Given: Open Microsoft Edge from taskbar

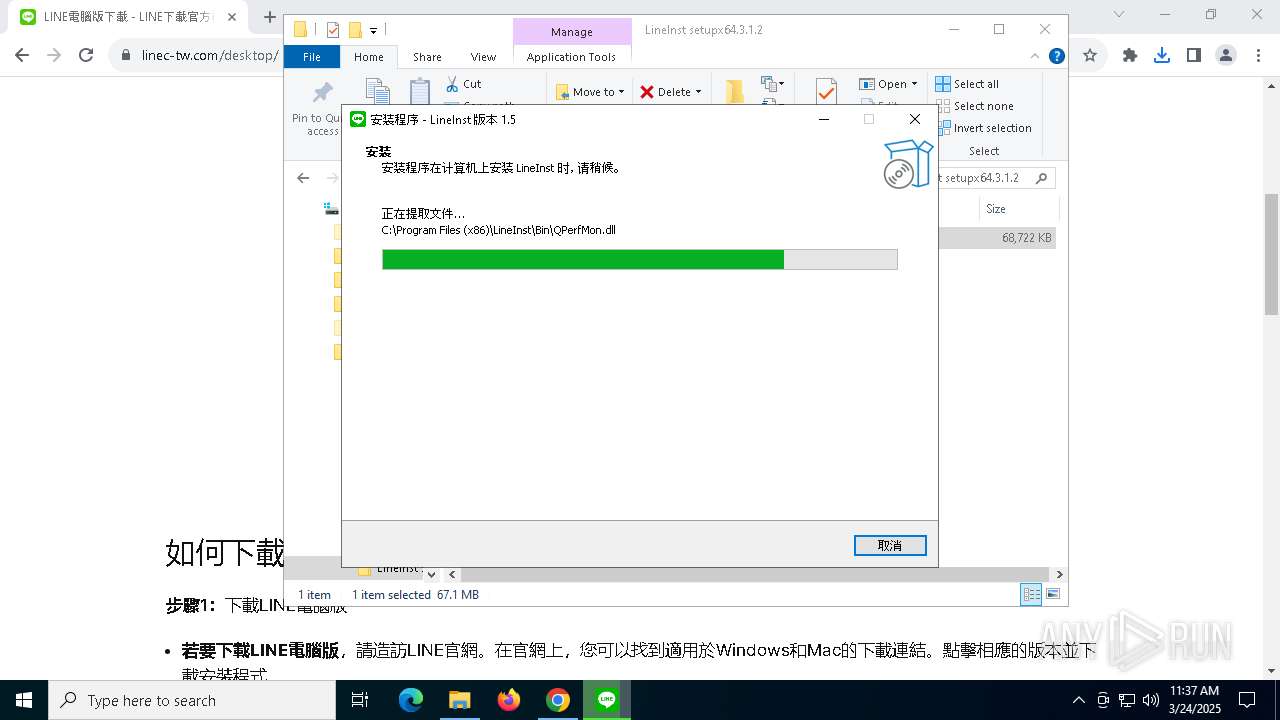Looking at the screenshot, I should pos(411,700).
